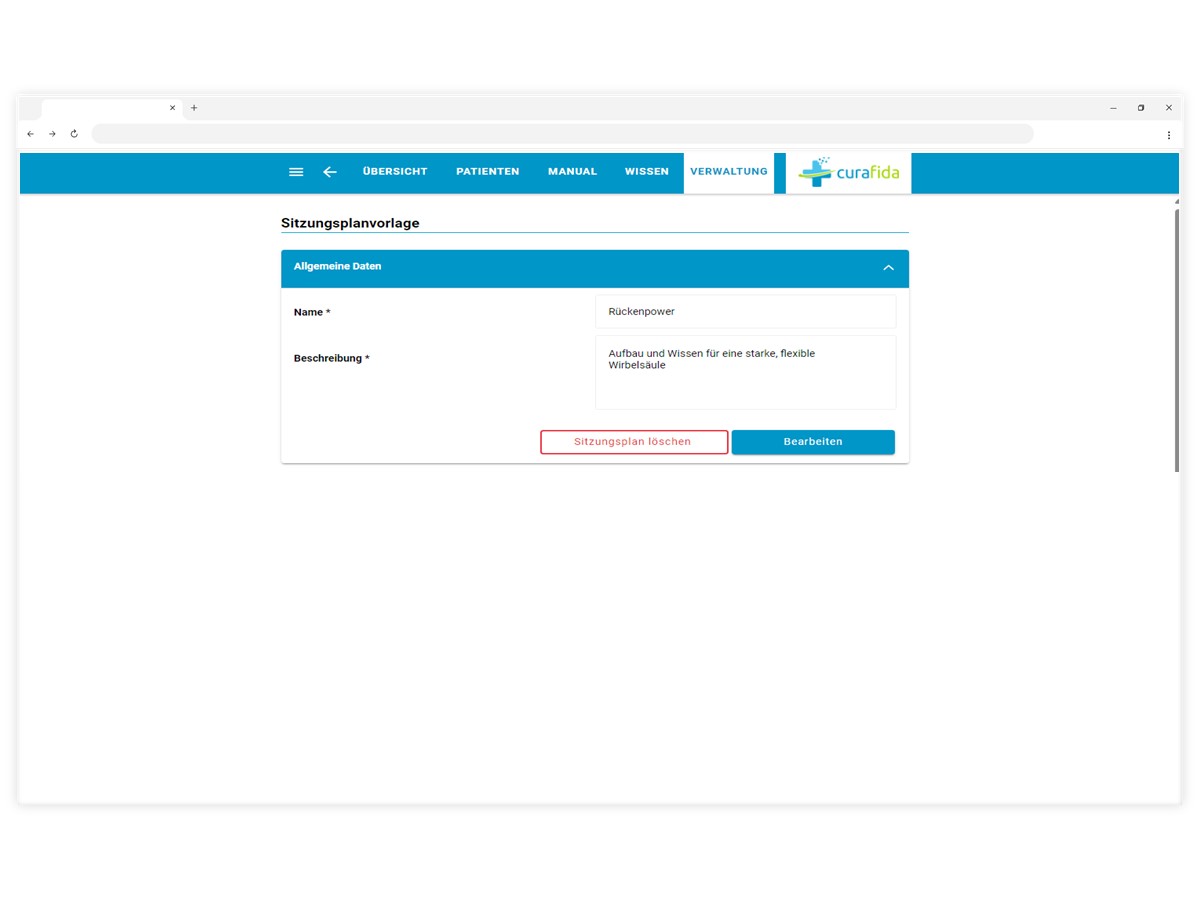Open the hamburger menu icon
The width and height of the screenshot is (1200, 900).
click(296, 172)
